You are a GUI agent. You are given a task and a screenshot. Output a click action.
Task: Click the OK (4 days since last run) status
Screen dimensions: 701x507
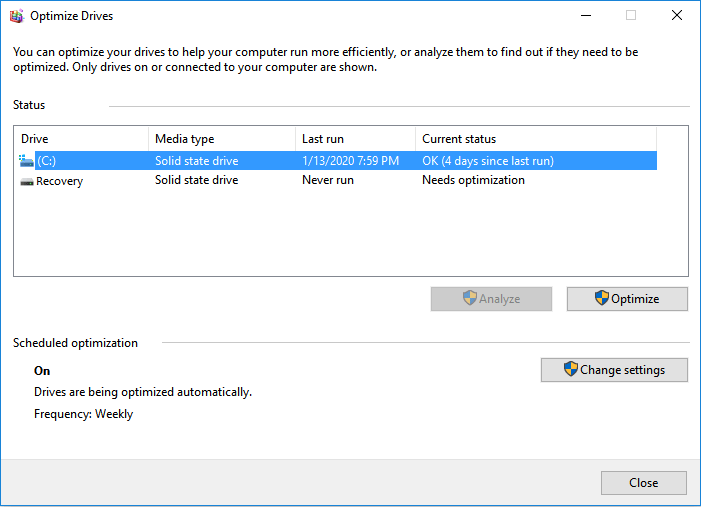pos(487,160)
